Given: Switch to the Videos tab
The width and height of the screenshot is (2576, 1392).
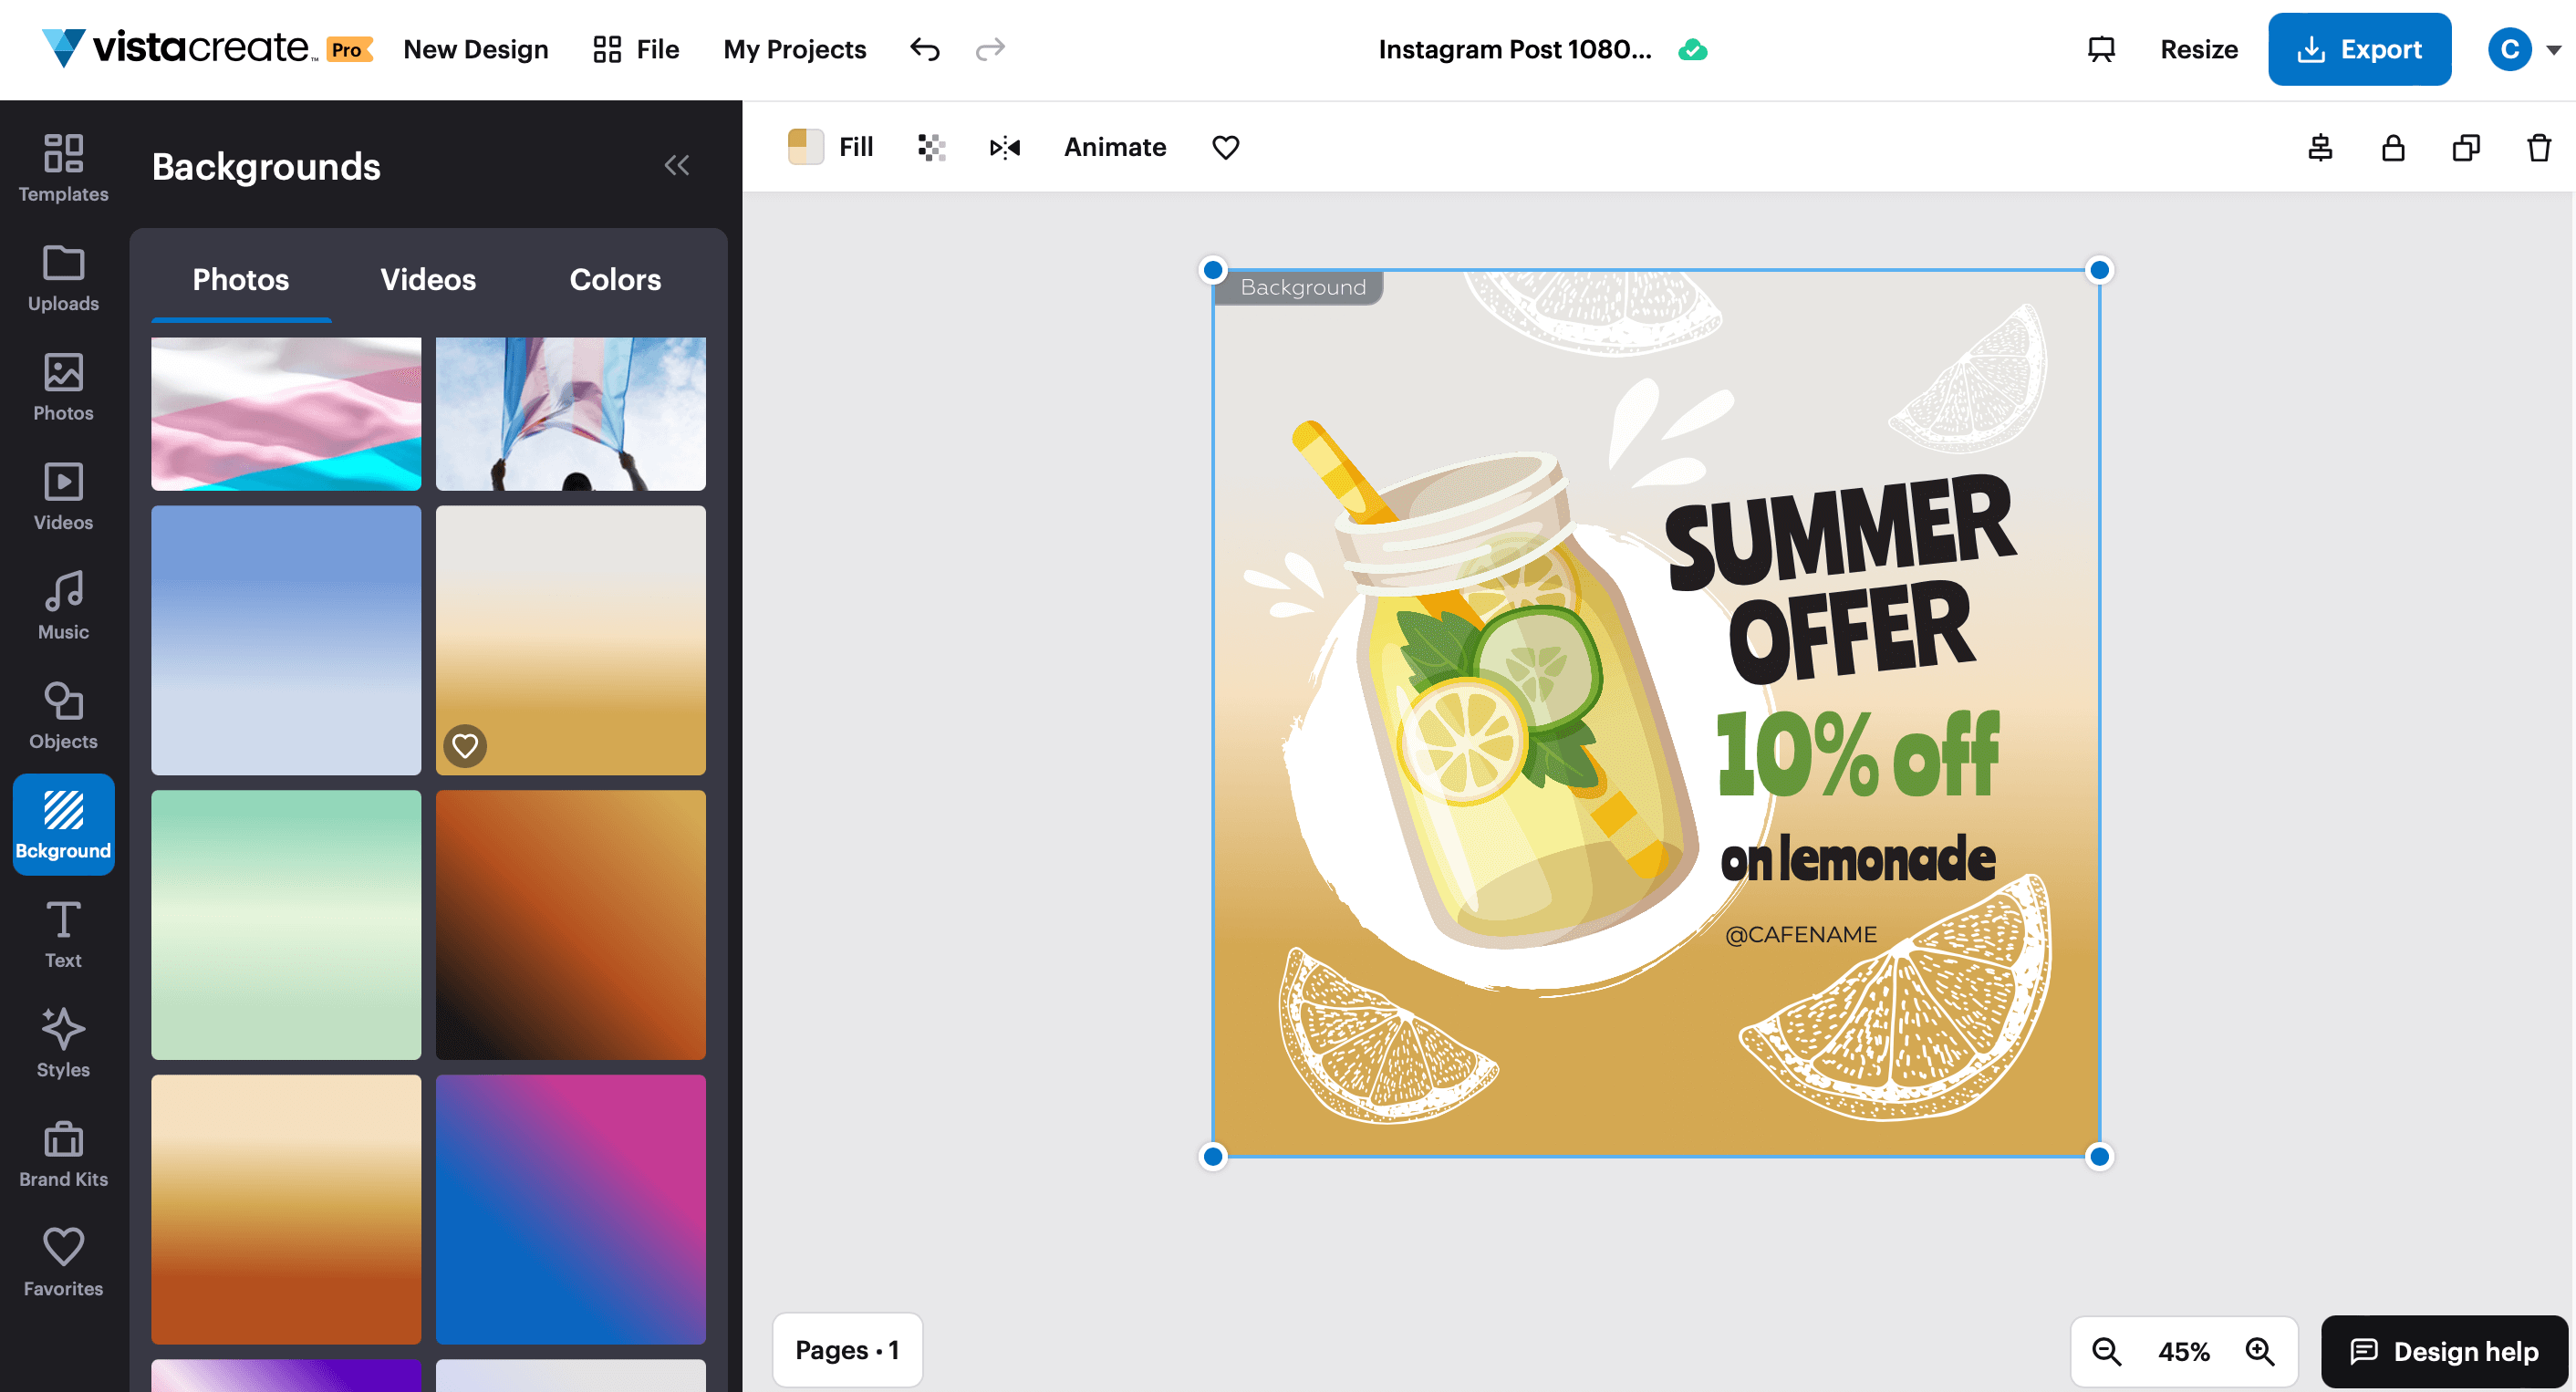Looking at the screenshot, I should coord(427,280).
